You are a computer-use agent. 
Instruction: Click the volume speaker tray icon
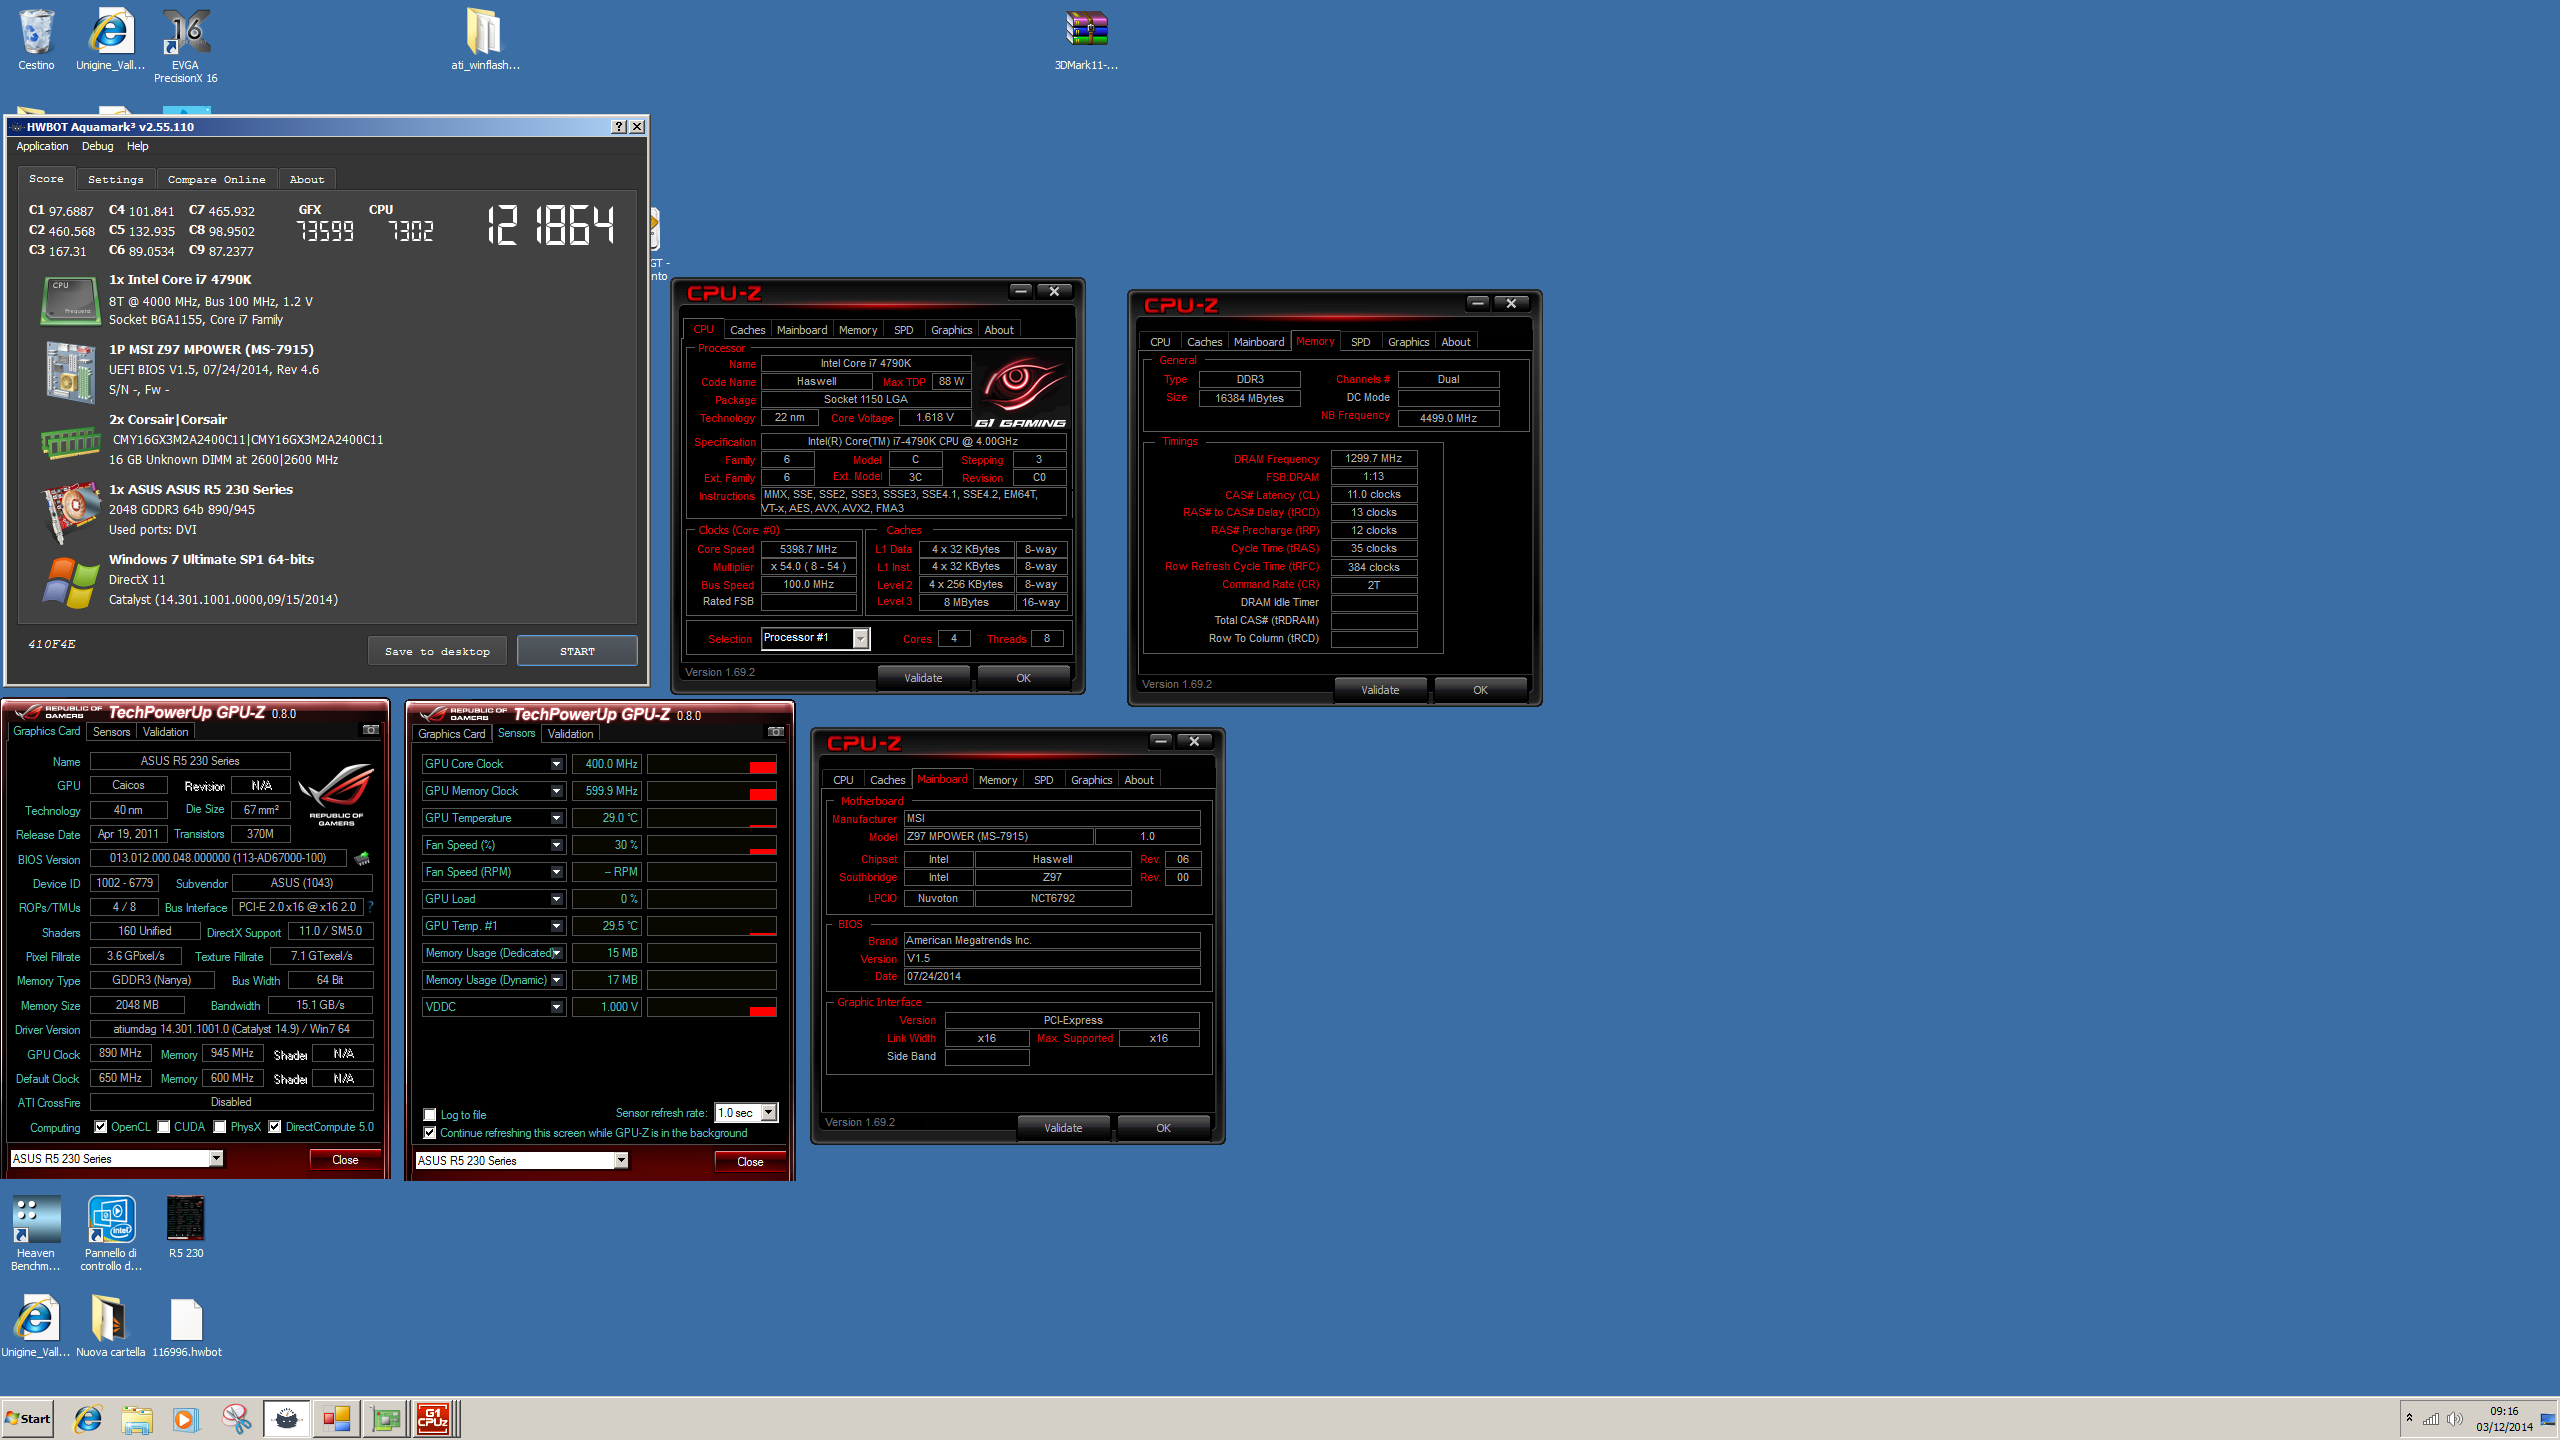click(x=2454, y=1419)
